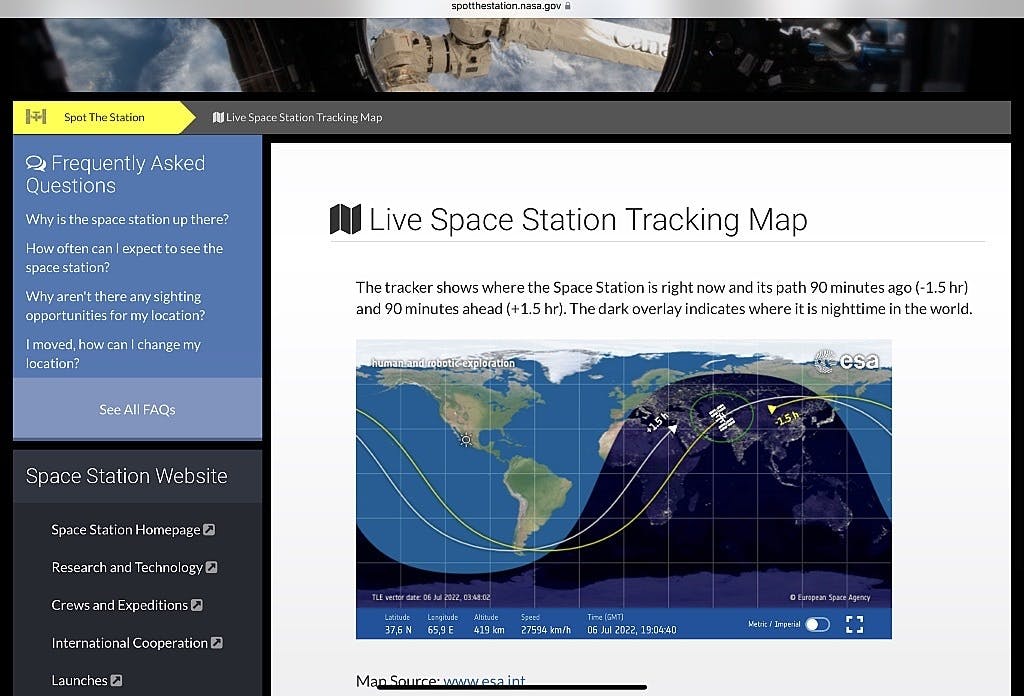This screenshot has height=696, width=1024.
Task: Open the Research and Technology link
Action: tap(127, 567)
